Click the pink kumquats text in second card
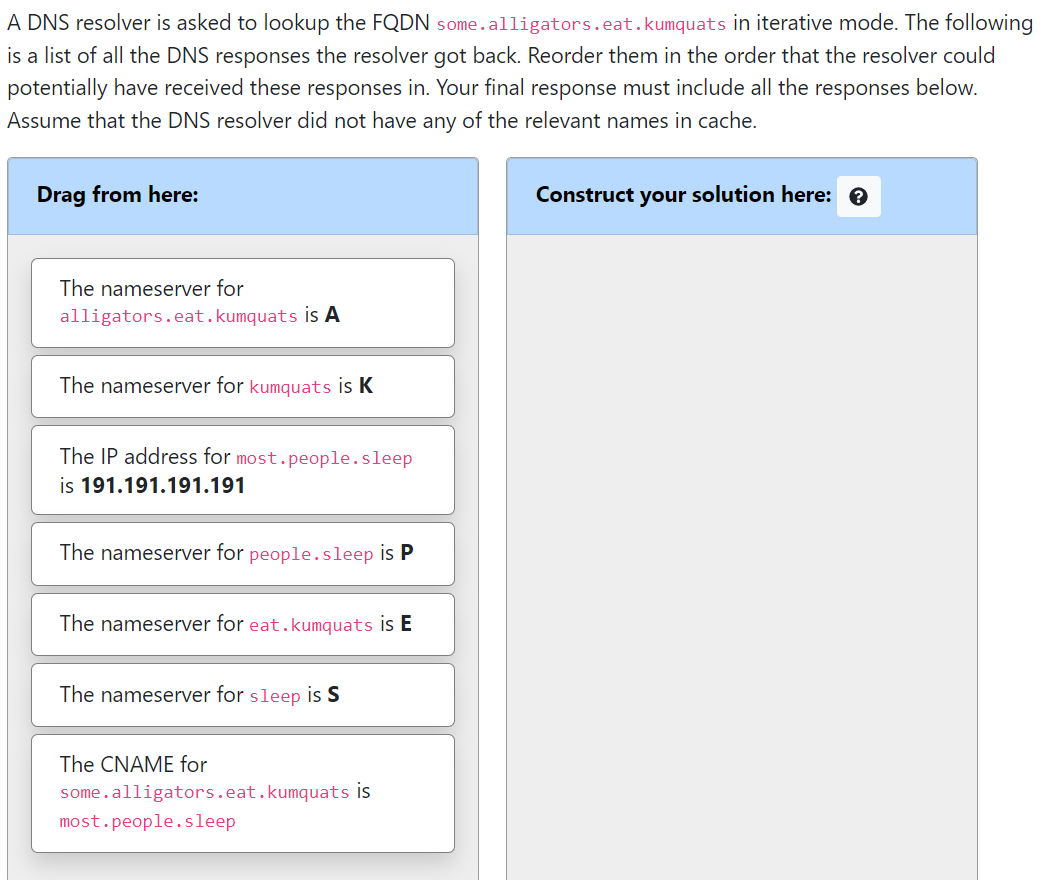Screen dimensions: 1042x880 290,387
